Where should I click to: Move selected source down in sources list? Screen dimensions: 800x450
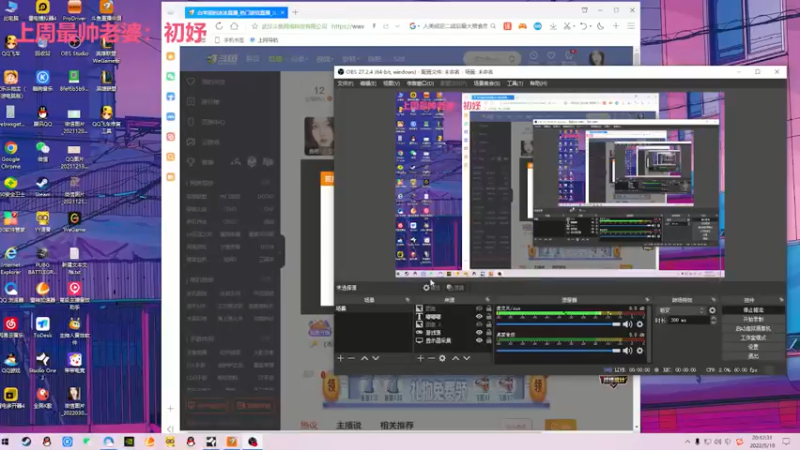tap(466, 358)
